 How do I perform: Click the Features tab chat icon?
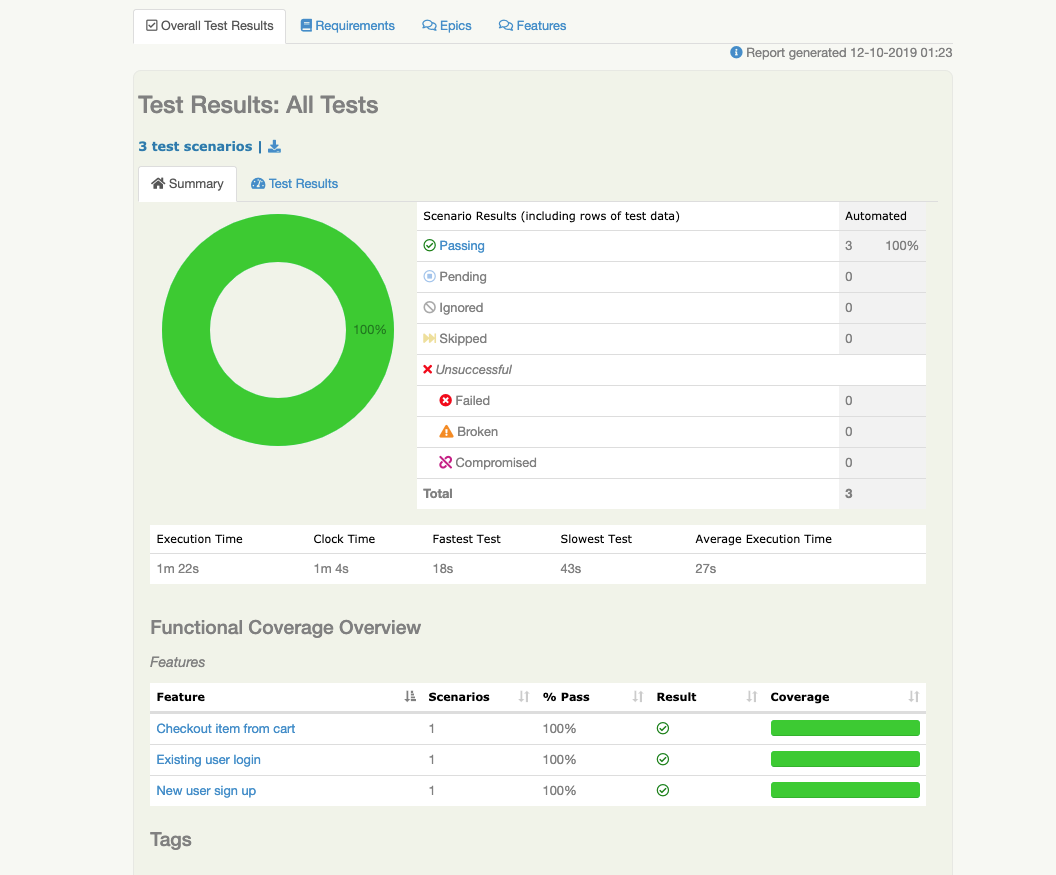click(506, 26)
